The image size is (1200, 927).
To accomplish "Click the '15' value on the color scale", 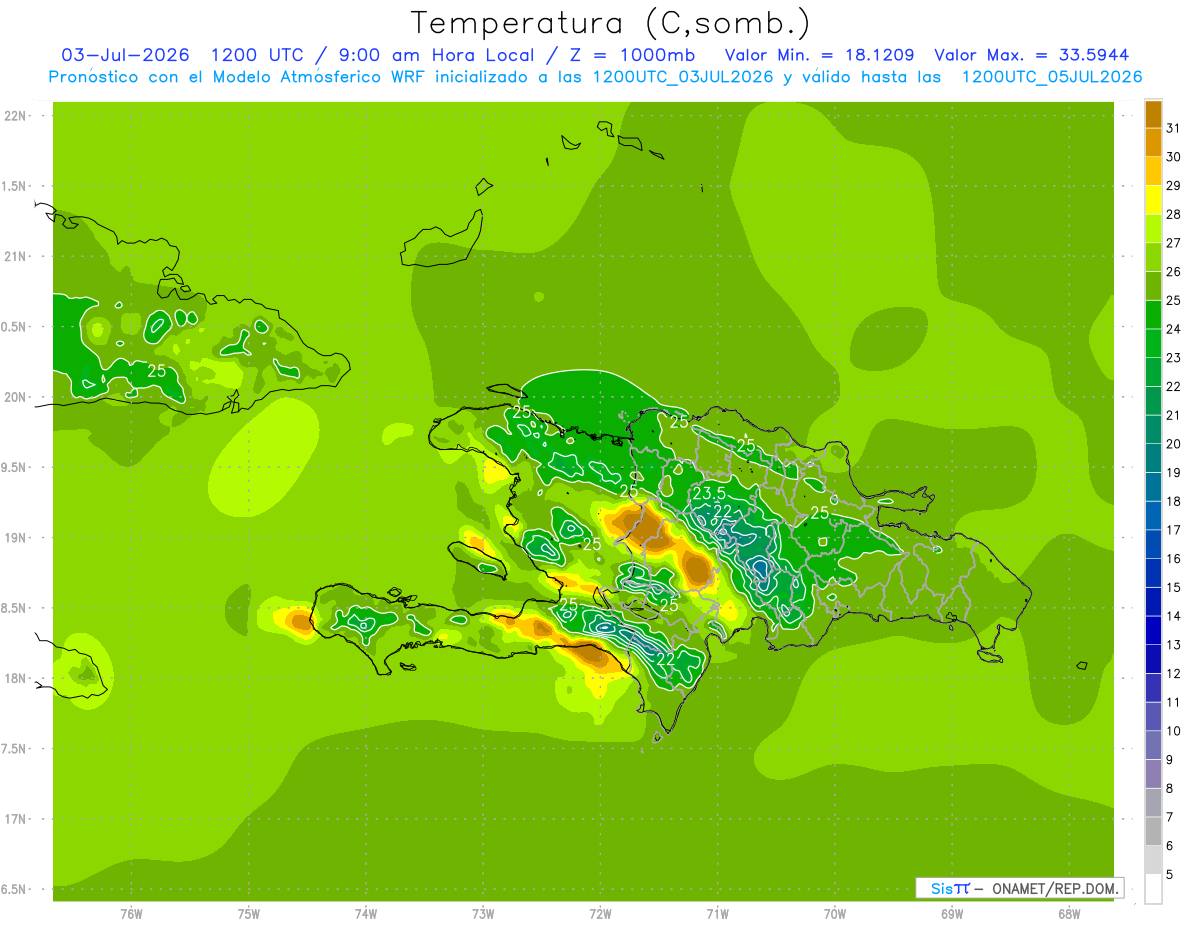I will pos(1174,587).
